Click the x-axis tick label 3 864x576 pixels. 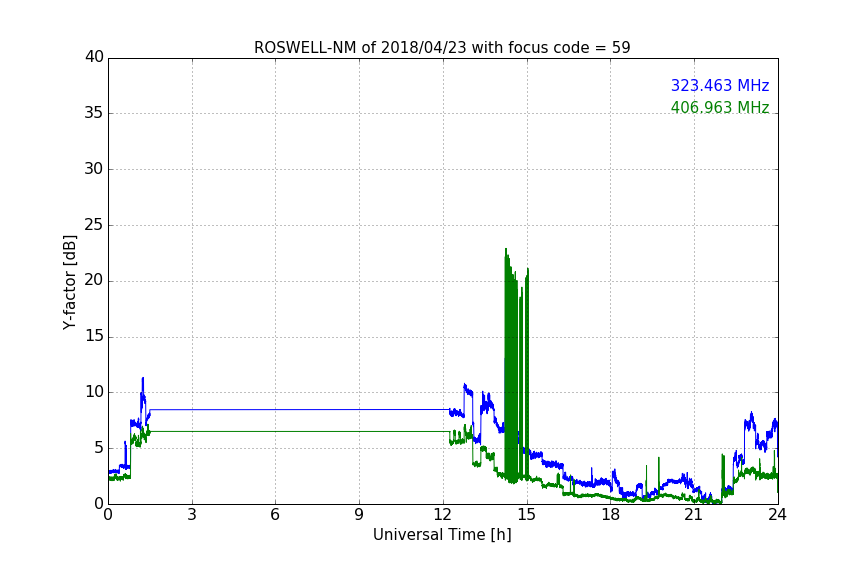pyautogui.click(x=192, y=515)
